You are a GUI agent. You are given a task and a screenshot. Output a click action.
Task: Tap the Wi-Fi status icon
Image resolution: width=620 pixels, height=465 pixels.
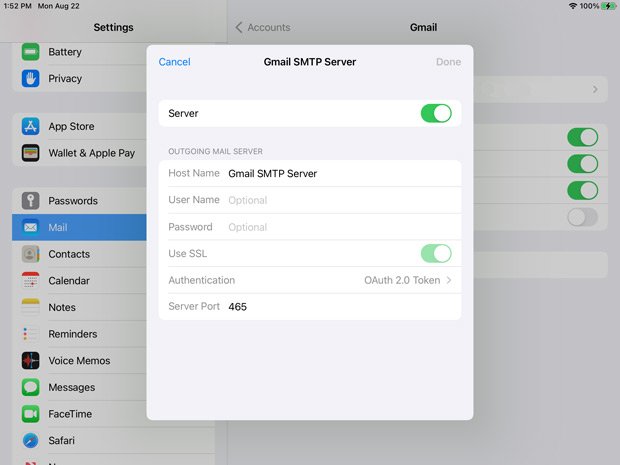pos(572,6)
